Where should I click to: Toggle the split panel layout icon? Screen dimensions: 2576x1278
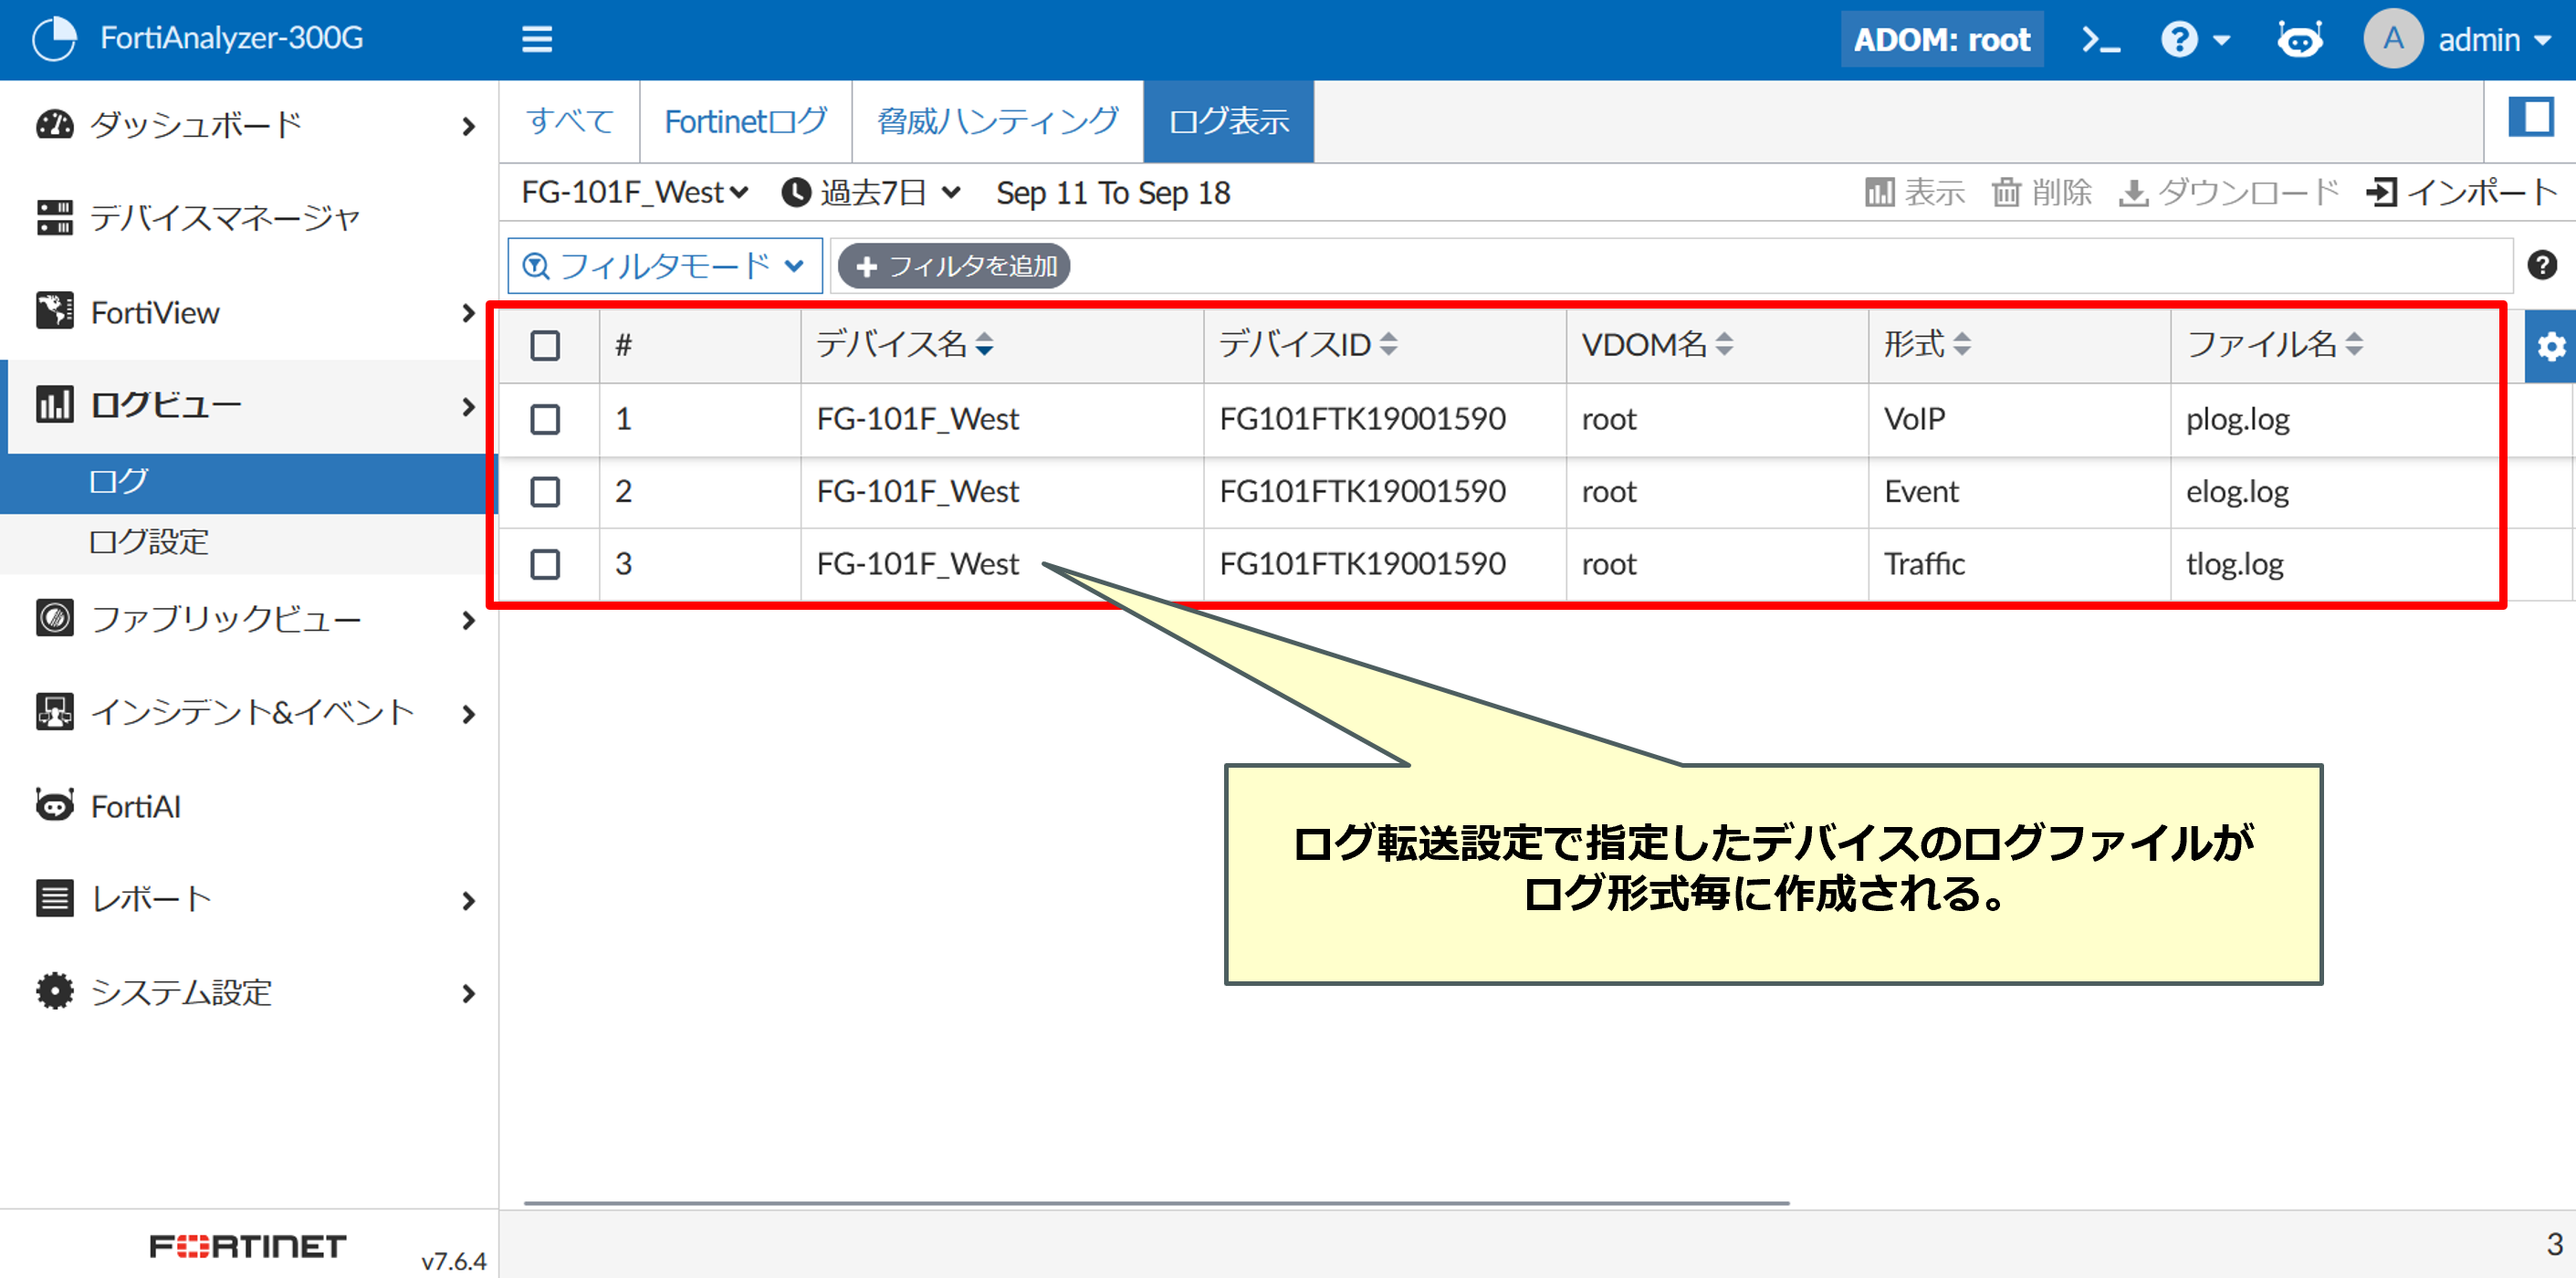coord(2531,118)
